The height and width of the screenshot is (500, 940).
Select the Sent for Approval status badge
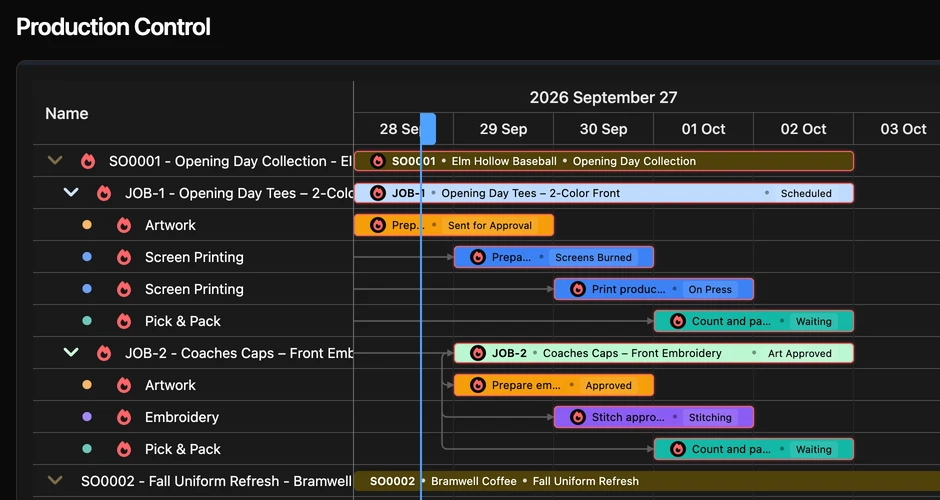point(490,225)
